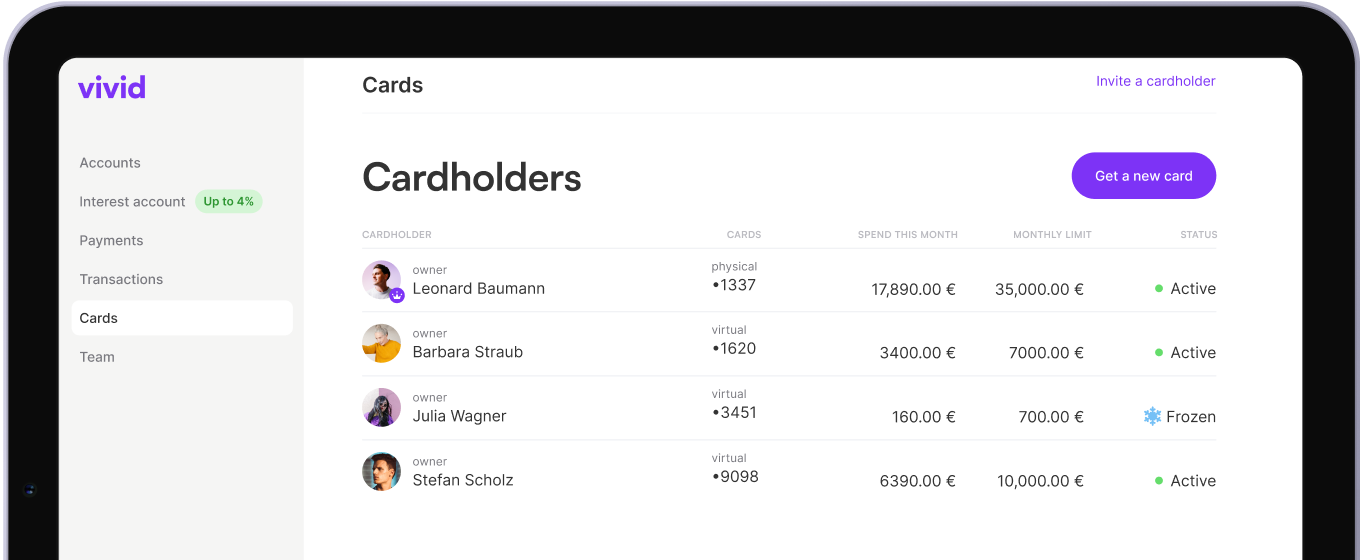Select the Cards sidebar item
The image size is (1360, 560).
coord(99,318)
